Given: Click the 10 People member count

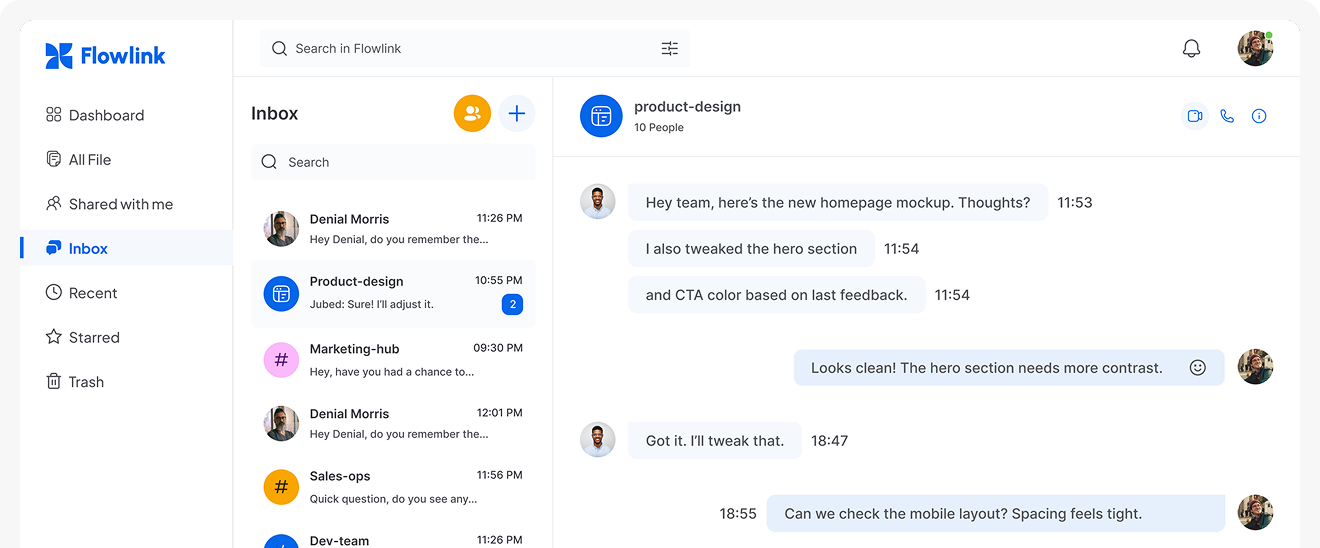Looking at the screenshot, I should (659, 128).
